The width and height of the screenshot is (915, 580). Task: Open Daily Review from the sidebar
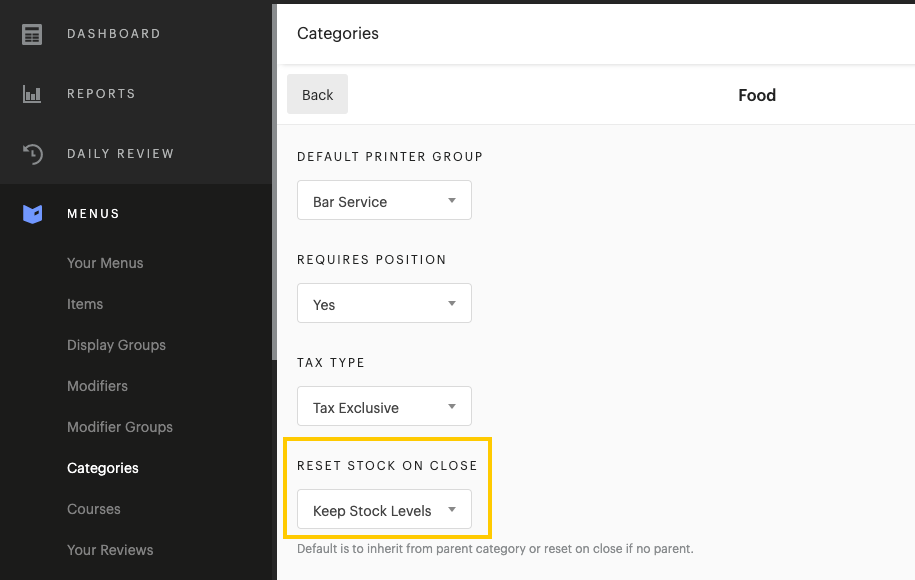(x=120, y=154)
